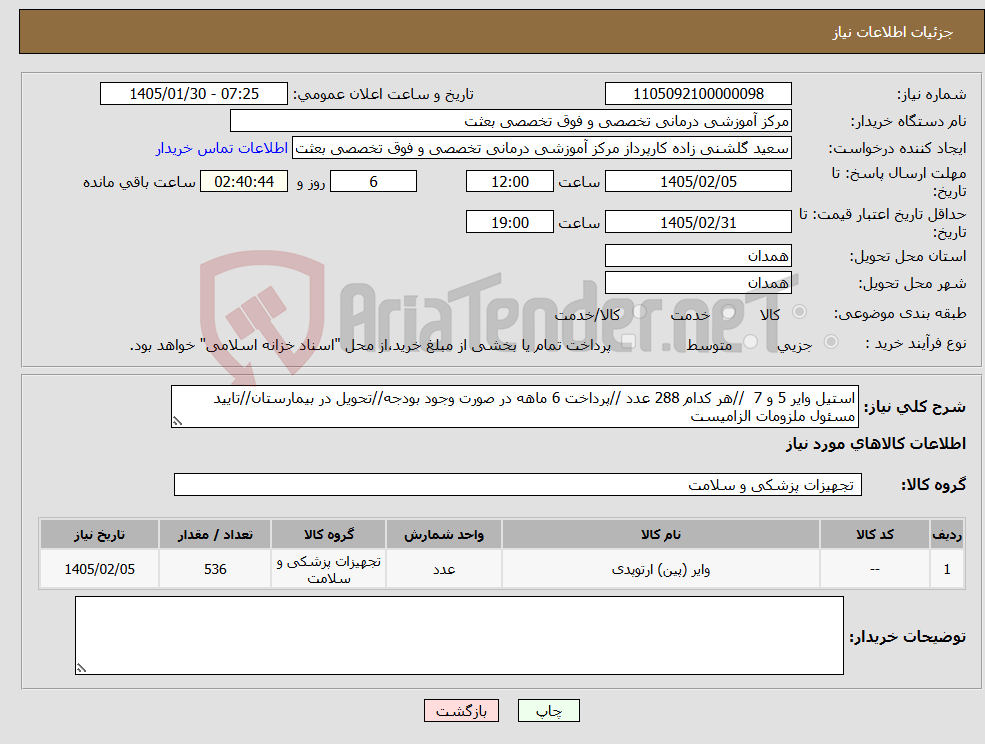985x744 pixels.
Task: Click the response deadline time 12:00 field
Action: coord(509,182)
